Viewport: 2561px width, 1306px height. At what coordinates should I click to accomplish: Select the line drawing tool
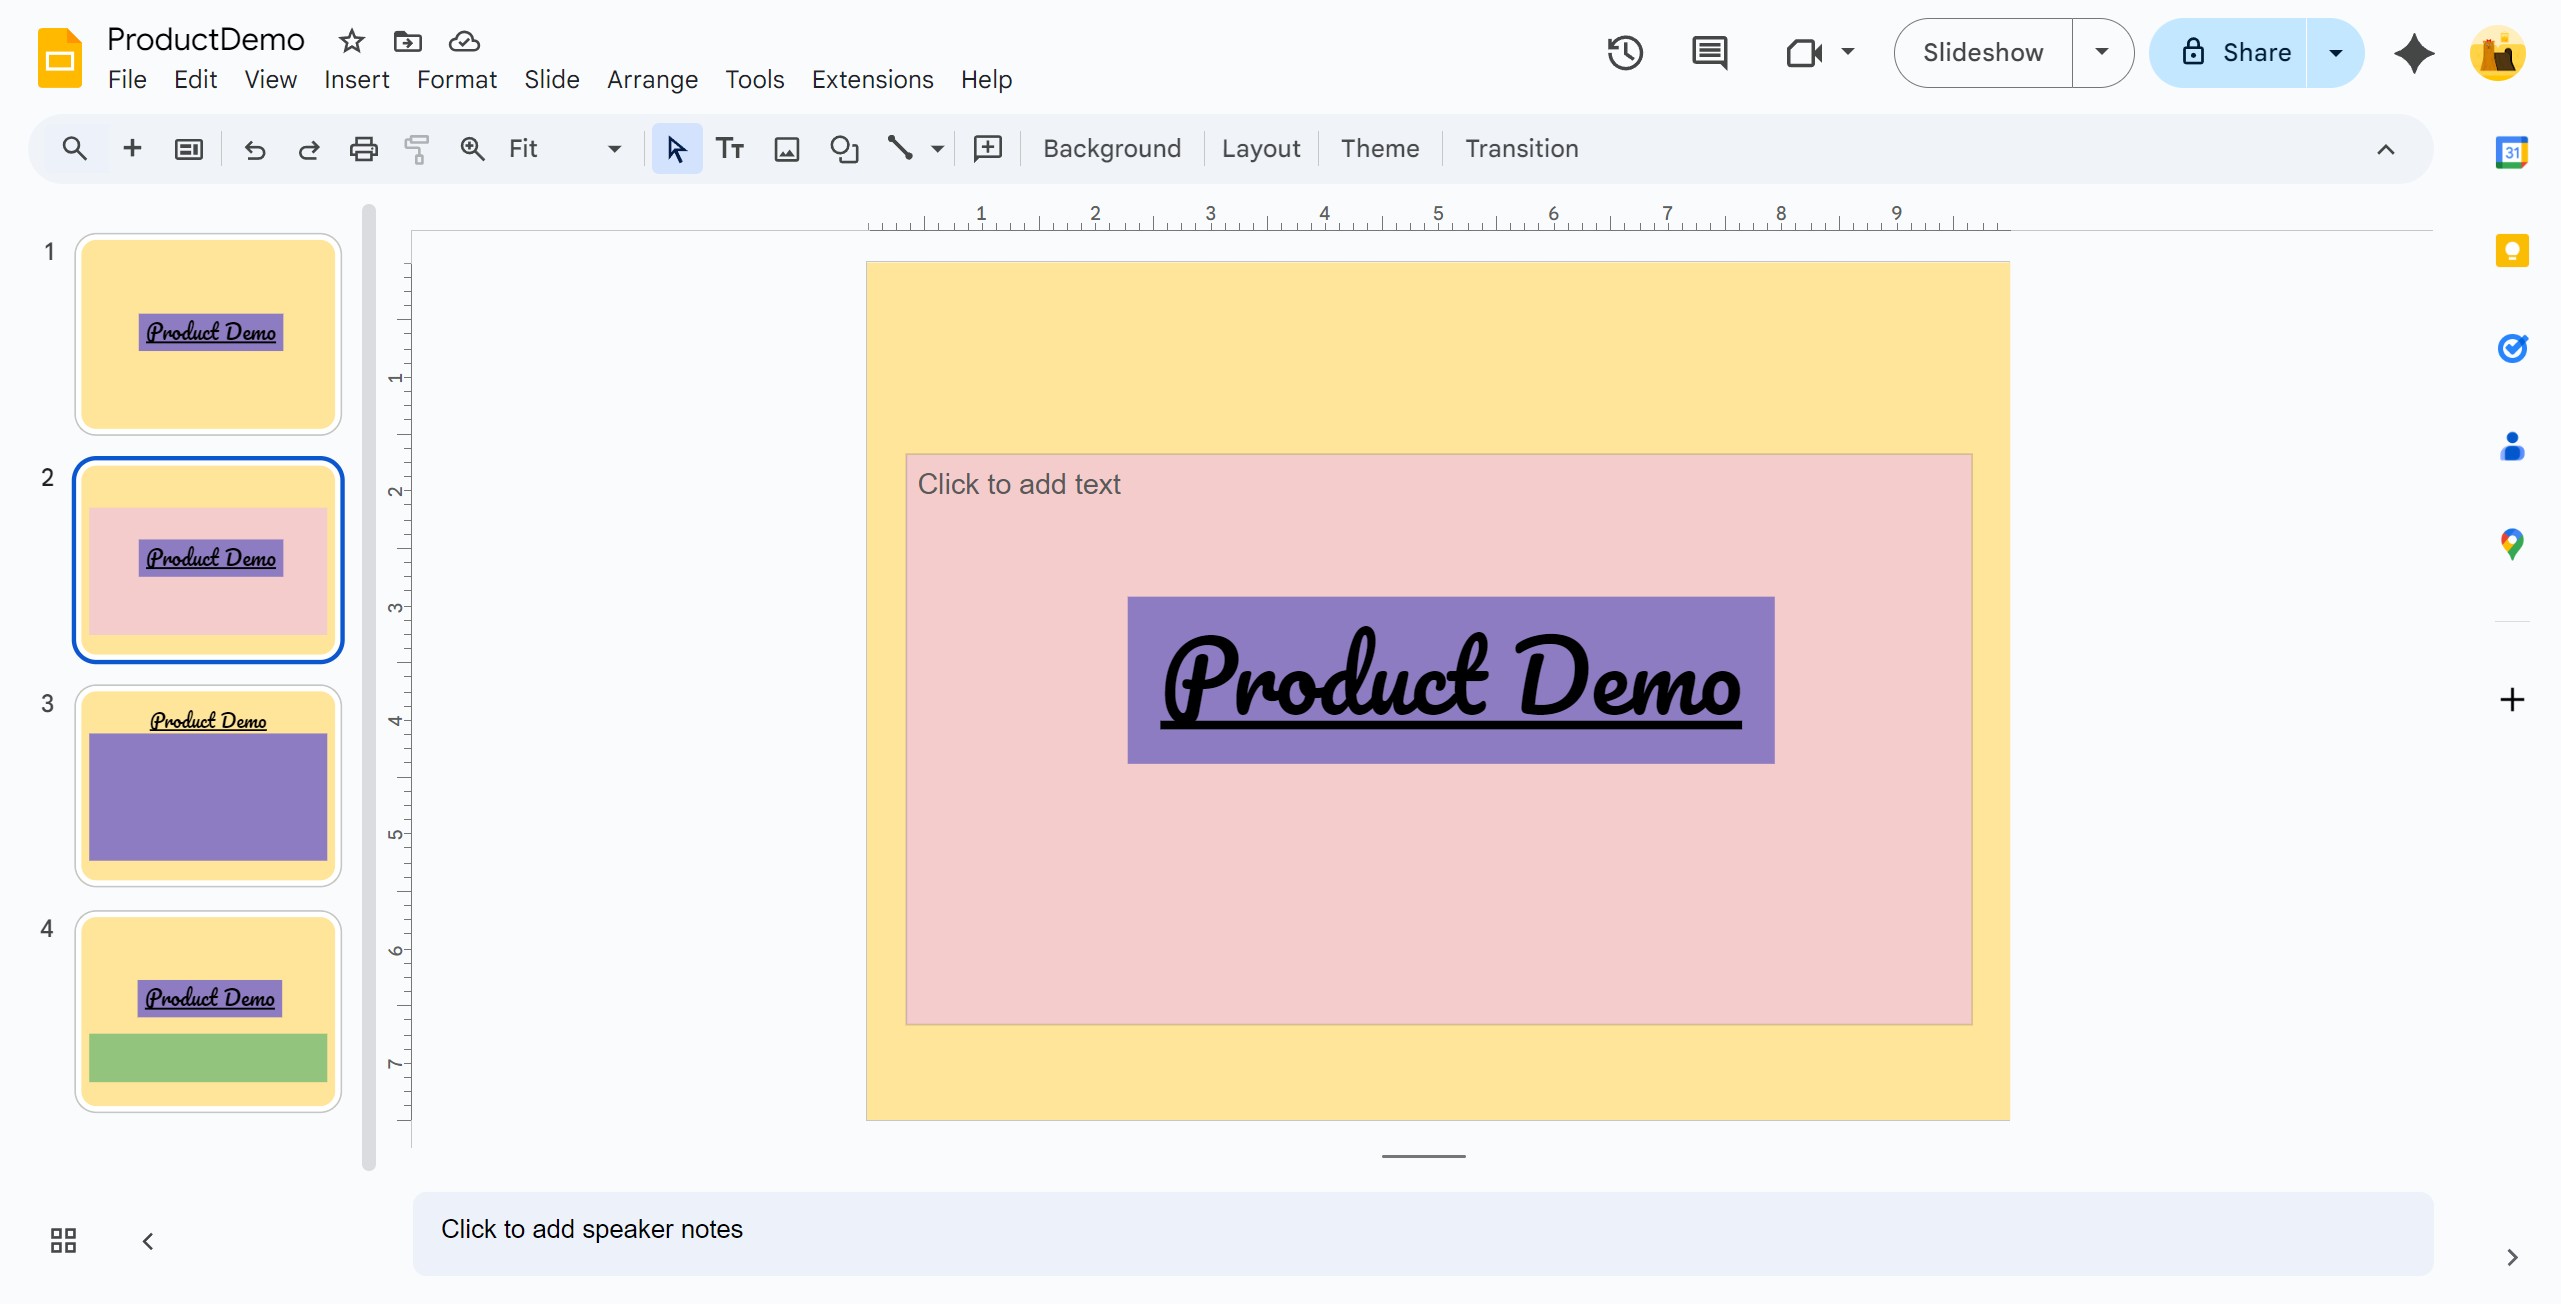(900, 149)
